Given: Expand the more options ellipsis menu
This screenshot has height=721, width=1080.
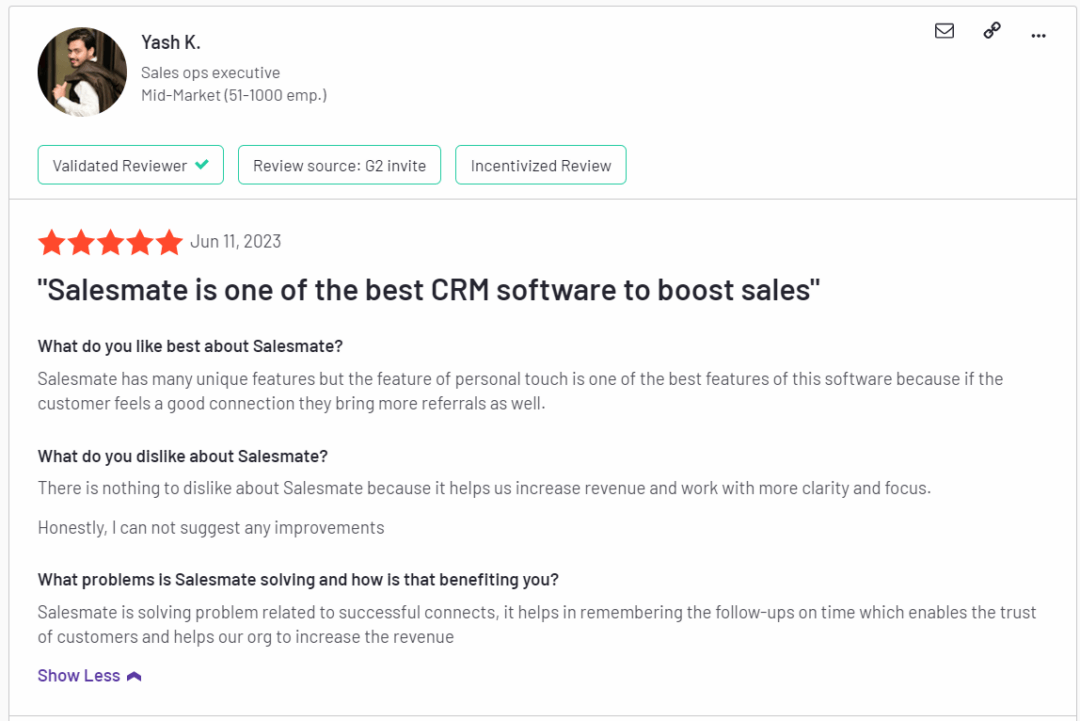Looking at the screenshot, I should point(1038,35).
